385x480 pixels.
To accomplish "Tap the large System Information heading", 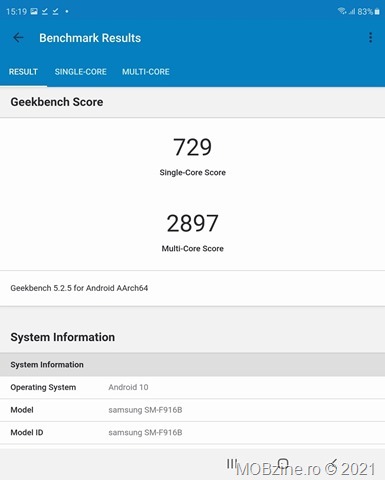I will (x=63, y=337).
